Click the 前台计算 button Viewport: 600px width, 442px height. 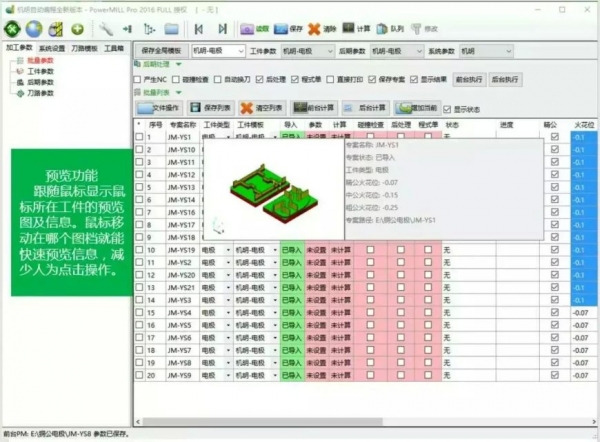click(x=314, y=108)
